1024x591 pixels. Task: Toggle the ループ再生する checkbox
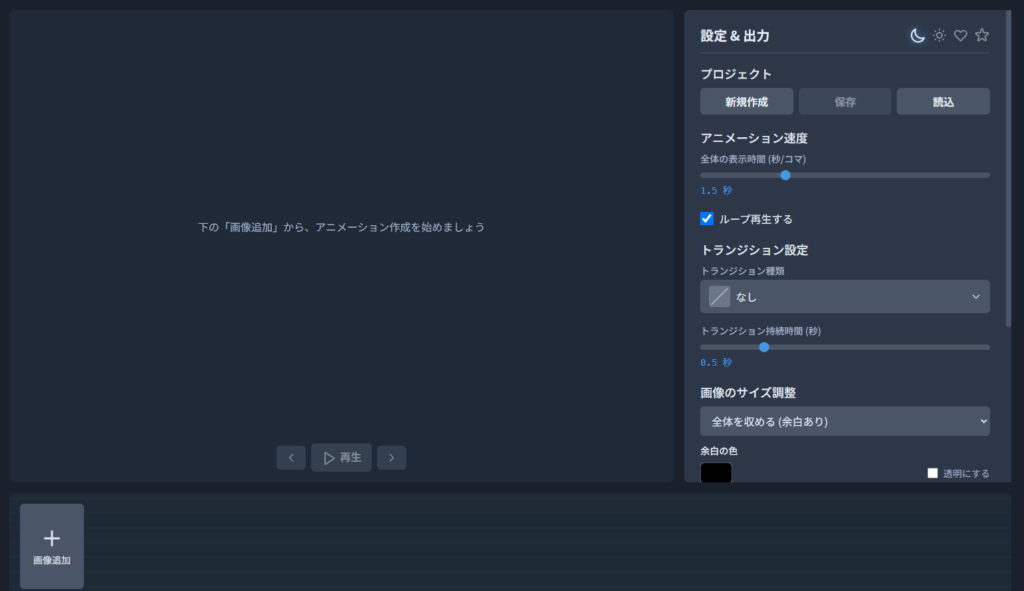click(707, 219)
